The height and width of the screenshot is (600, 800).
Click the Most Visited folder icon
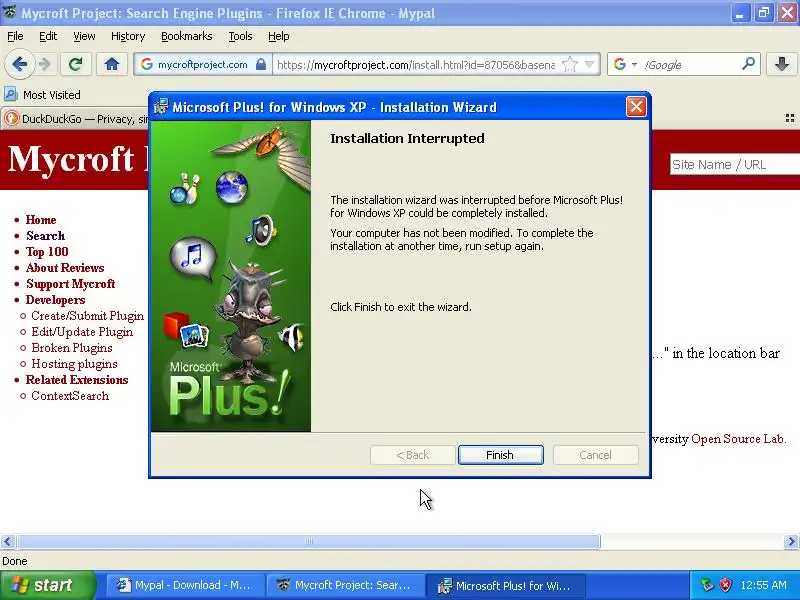[x=11, y=94]
